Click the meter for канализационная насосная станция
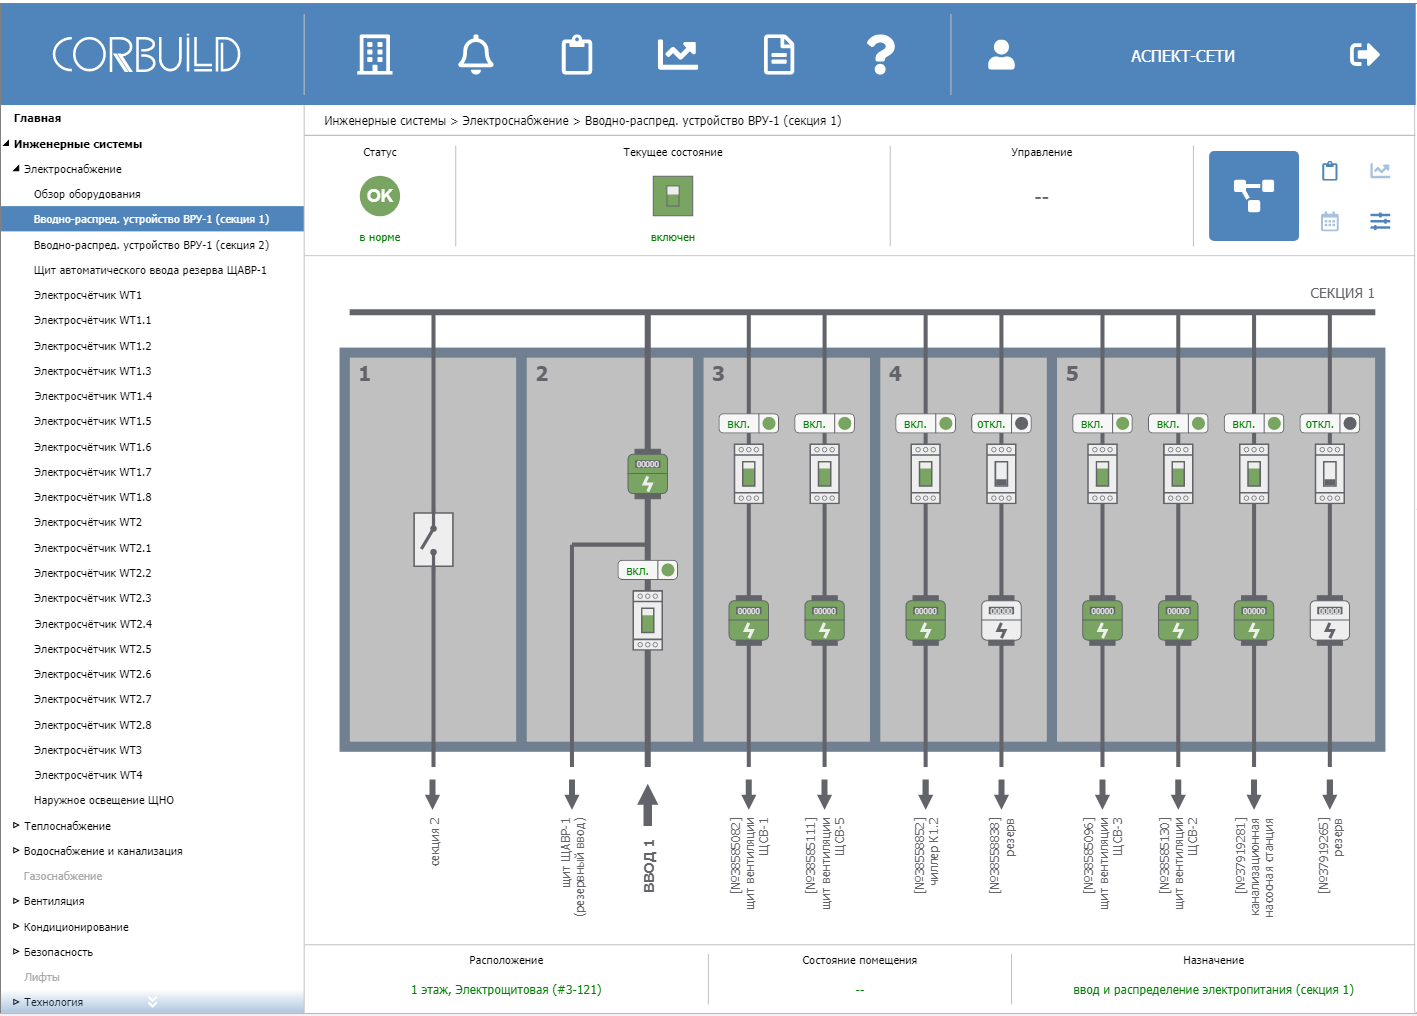This screenshot has height=1016, width=1417. [1254, 621]
